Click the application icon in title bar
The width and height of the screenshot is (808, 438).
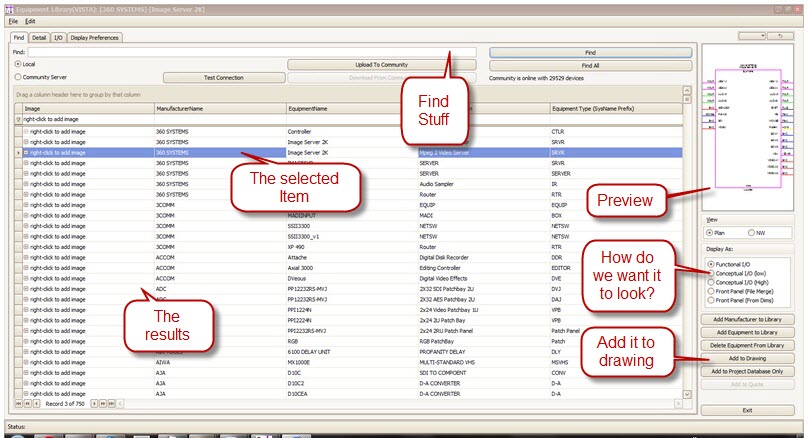click(x=9, y=9)
